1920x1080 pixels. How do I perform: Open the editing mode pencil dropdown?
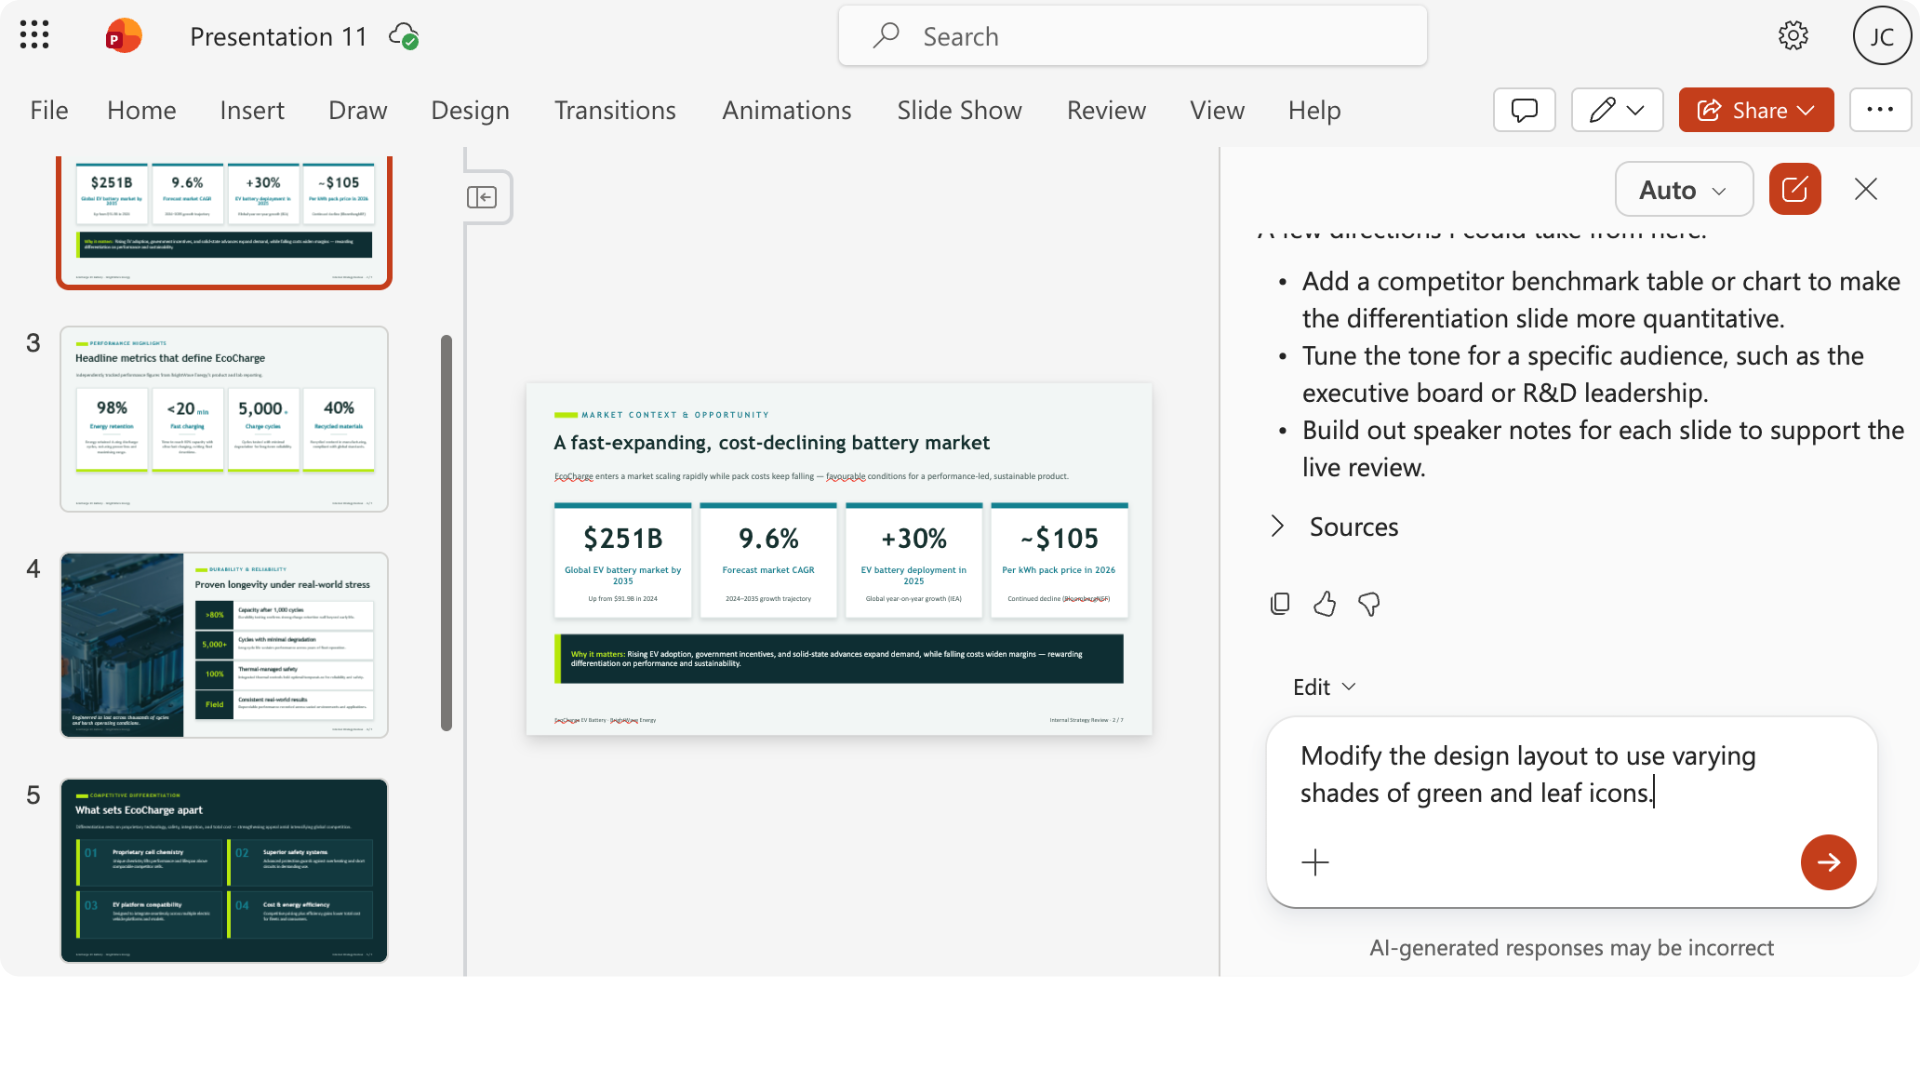[x=1617, y=110]
